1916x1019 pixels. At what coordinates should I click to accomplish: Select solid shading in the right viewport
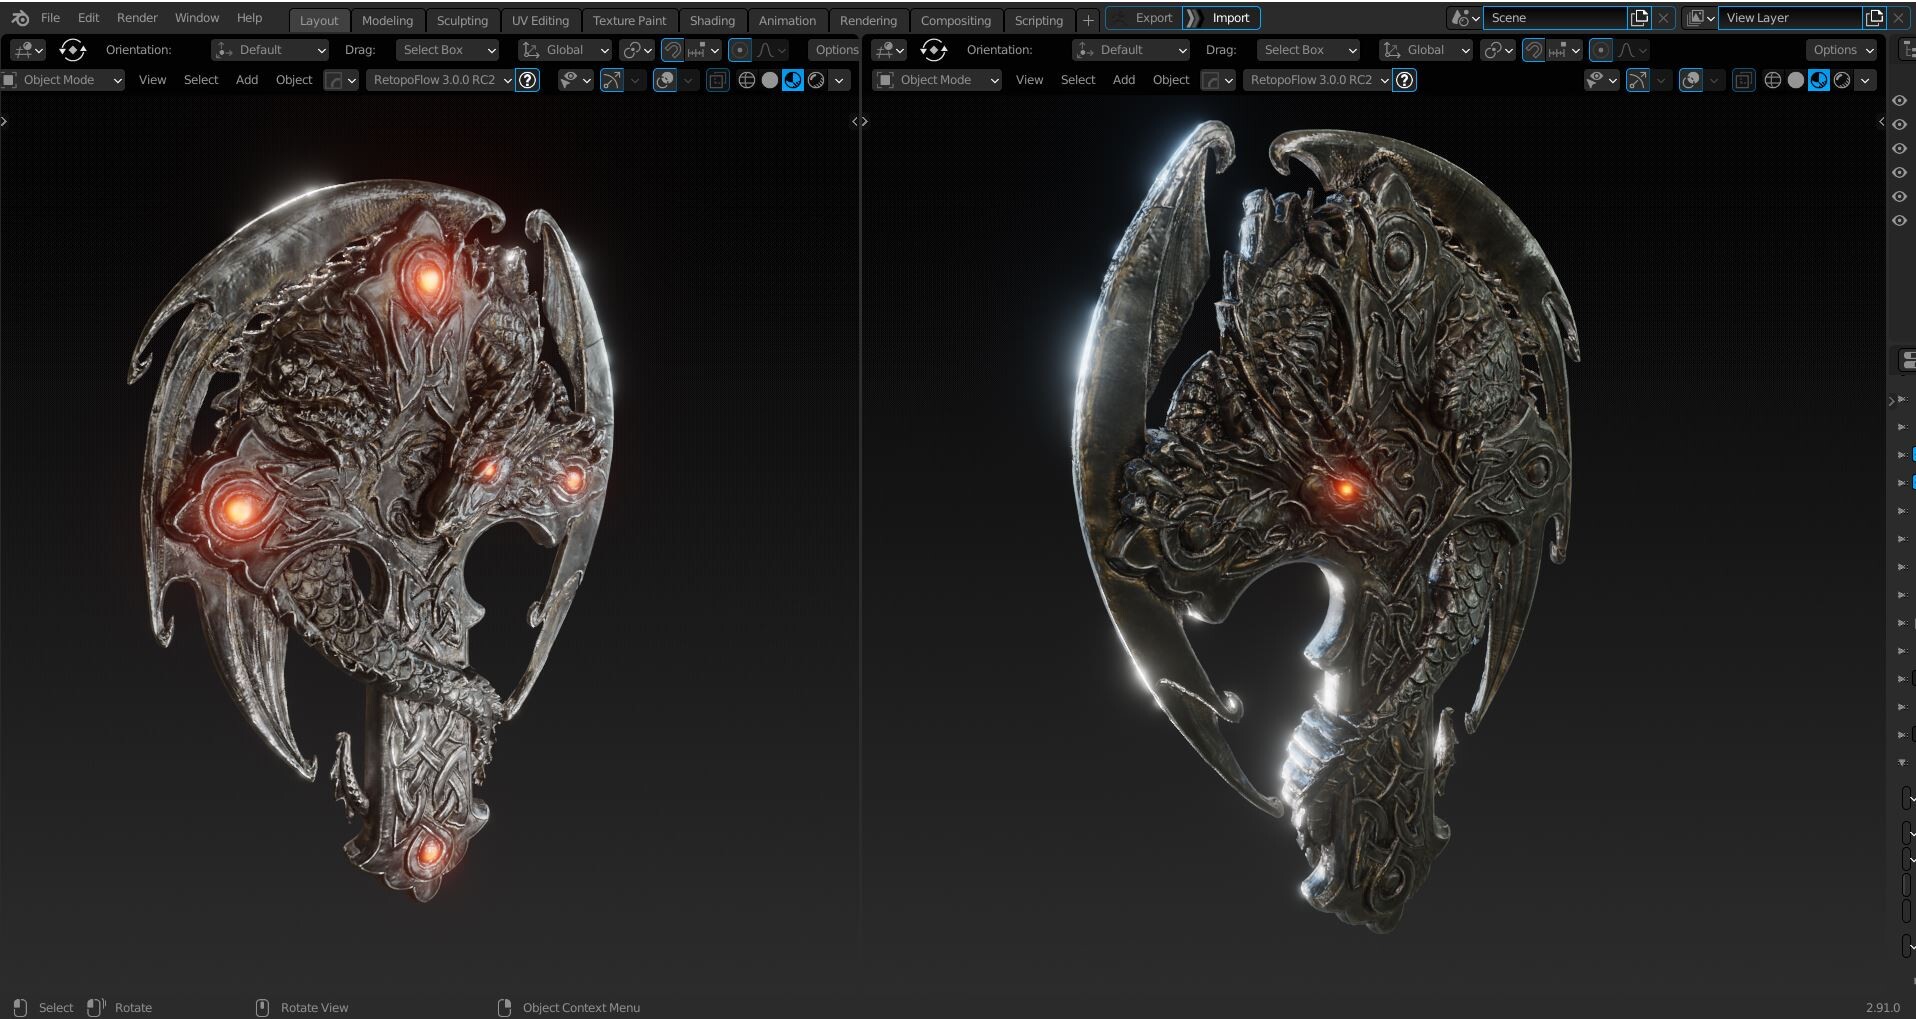pyautogui.click(x=1795, y=80)
